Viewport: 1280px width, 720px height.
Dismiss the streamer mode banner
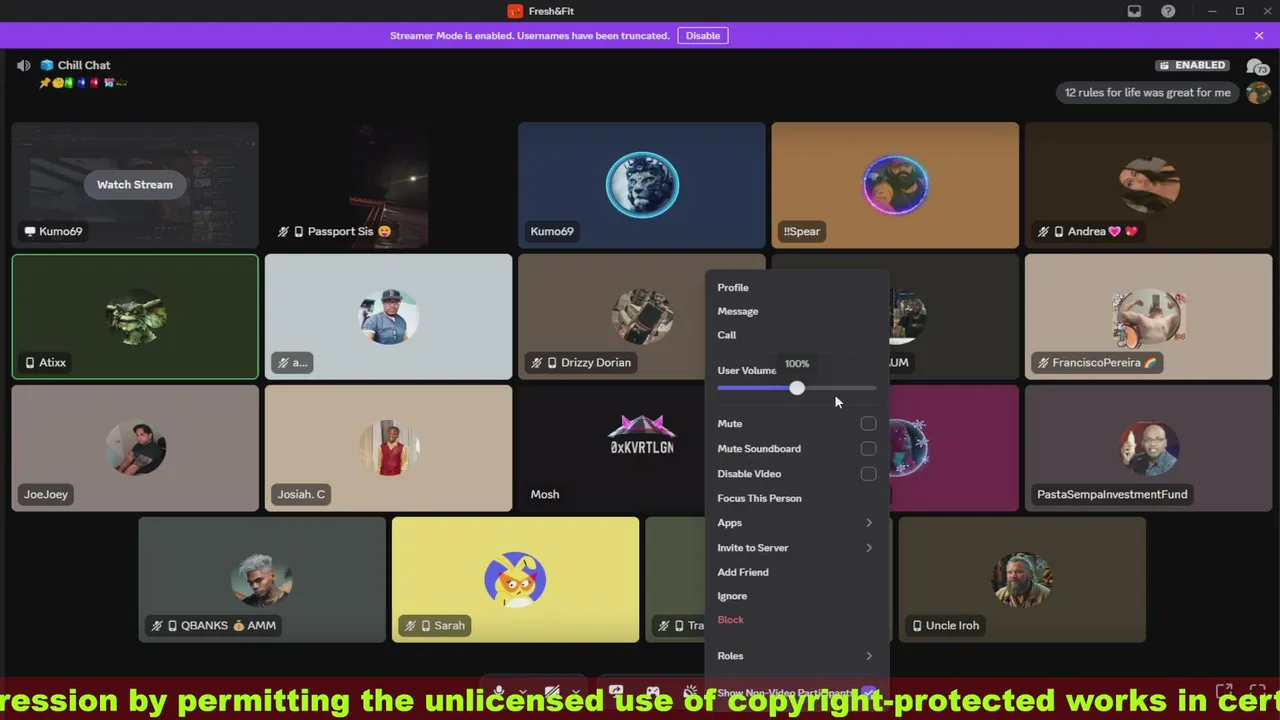(1259, 36)
